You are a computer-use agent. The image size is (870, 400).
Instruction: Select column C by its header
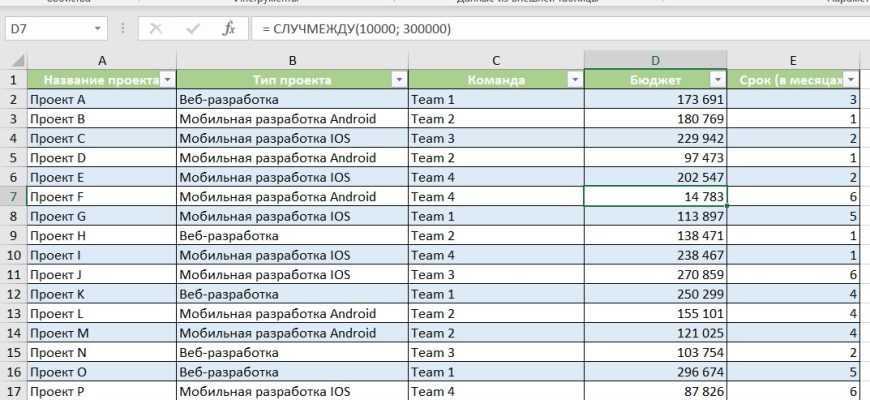pyautogui.click(x=495, y=60)
